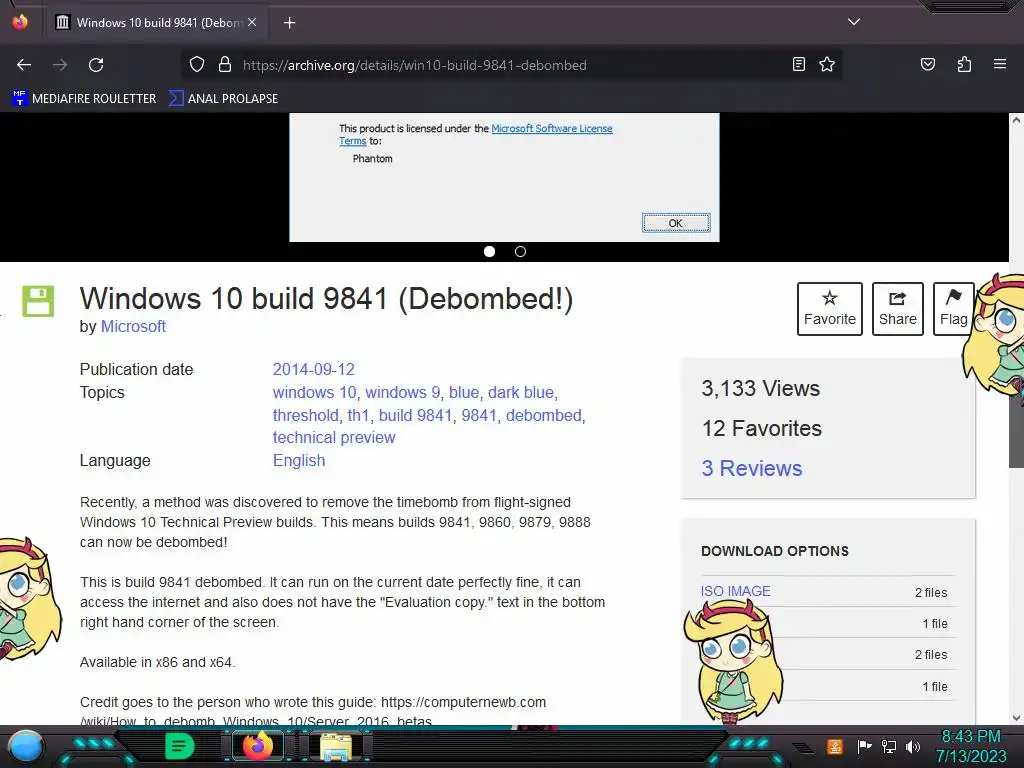Open the Firefox hamburger menu
This screenshot has width=1024, height=768.
pos(999,64)
